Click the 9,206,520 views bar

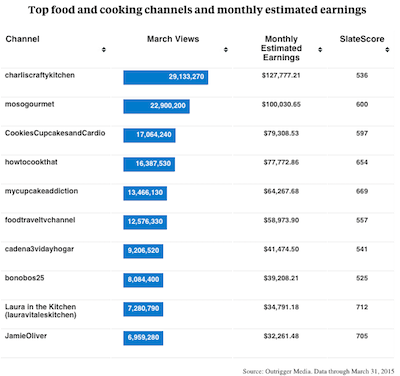143,251
